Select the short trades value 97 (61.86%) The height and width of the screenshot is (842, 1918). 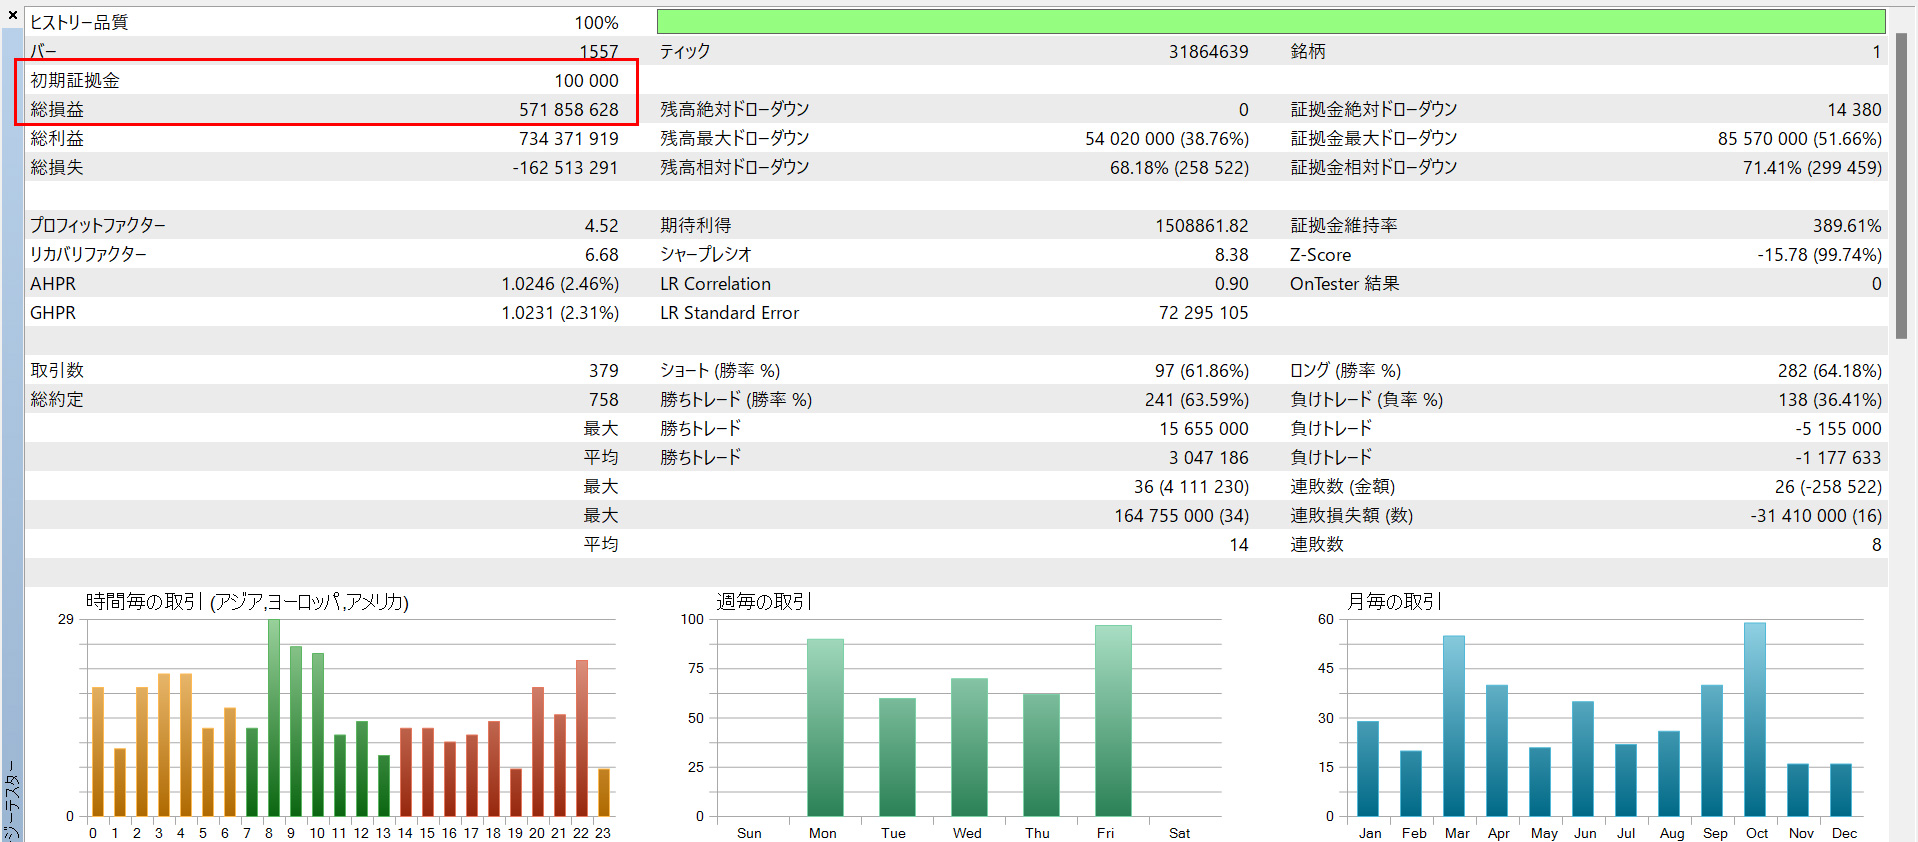pyautogui.click(x=1202, y=370)
